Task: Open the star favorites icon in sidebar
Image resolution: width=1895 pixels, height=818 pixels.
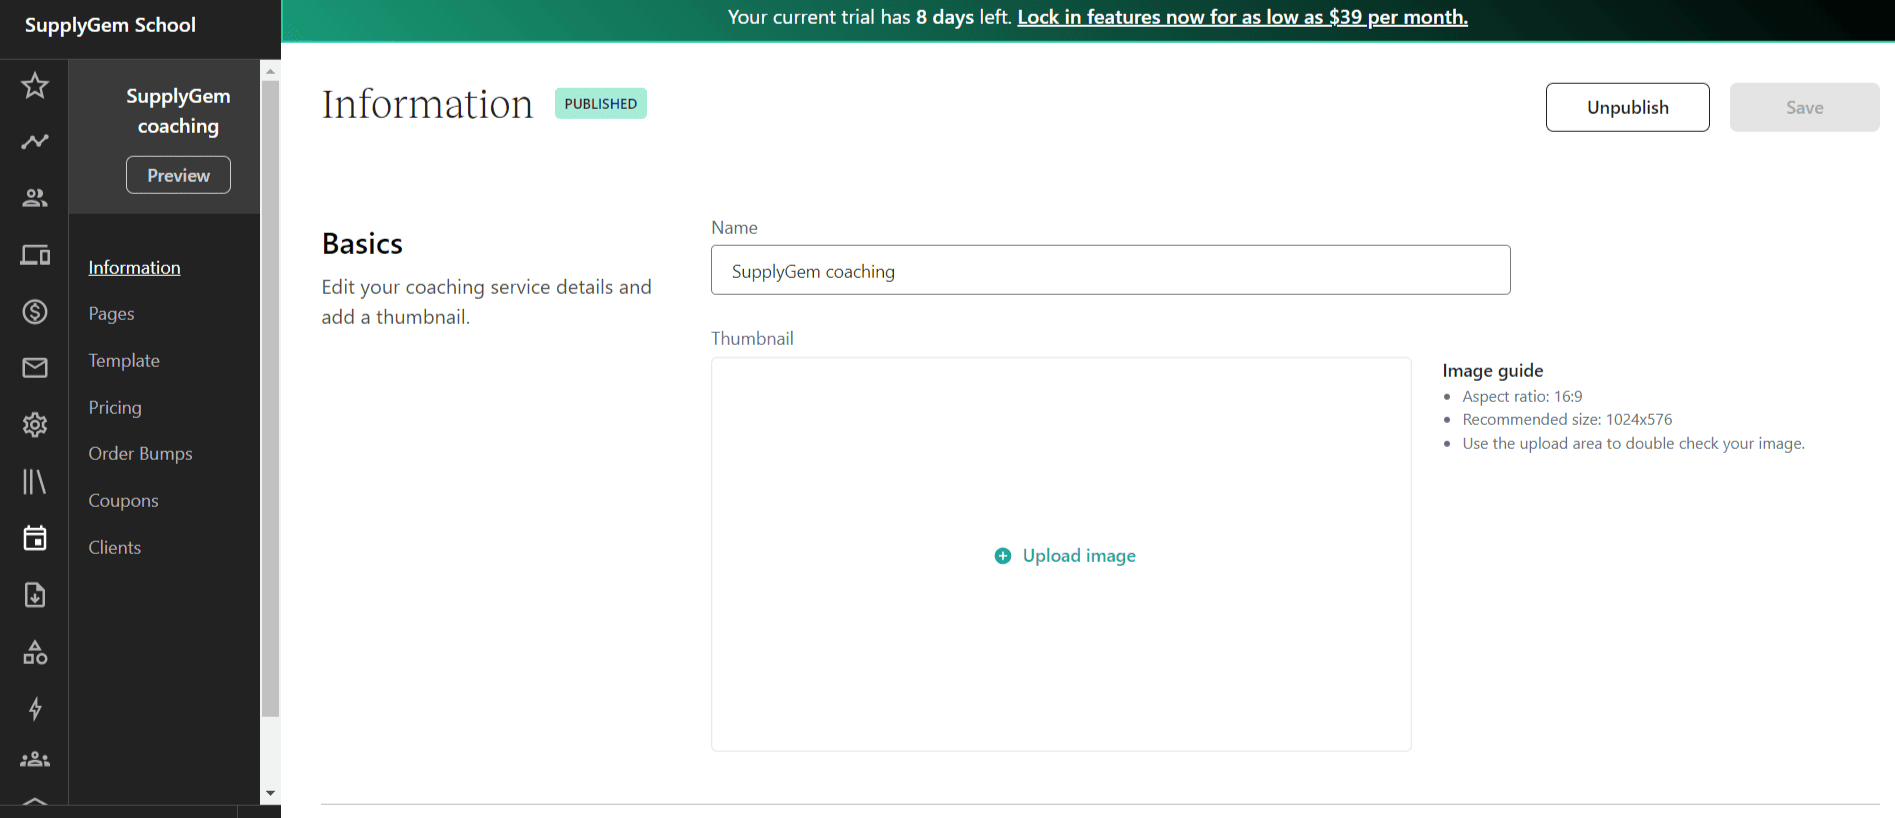Action: coord(35,85)
